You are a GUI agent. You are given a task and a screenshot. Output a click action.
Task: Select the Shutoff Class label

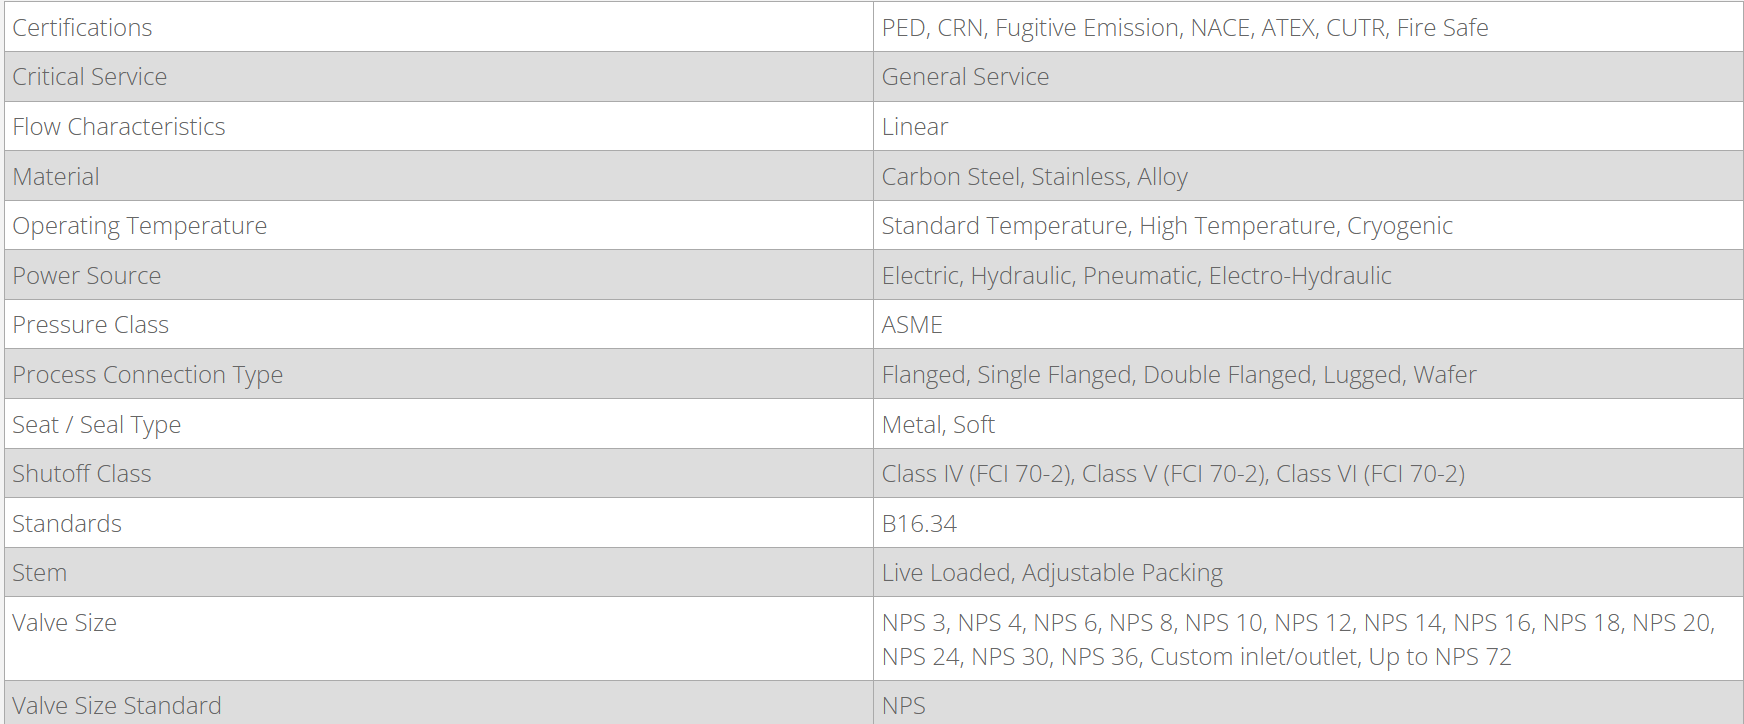[82, 474]
